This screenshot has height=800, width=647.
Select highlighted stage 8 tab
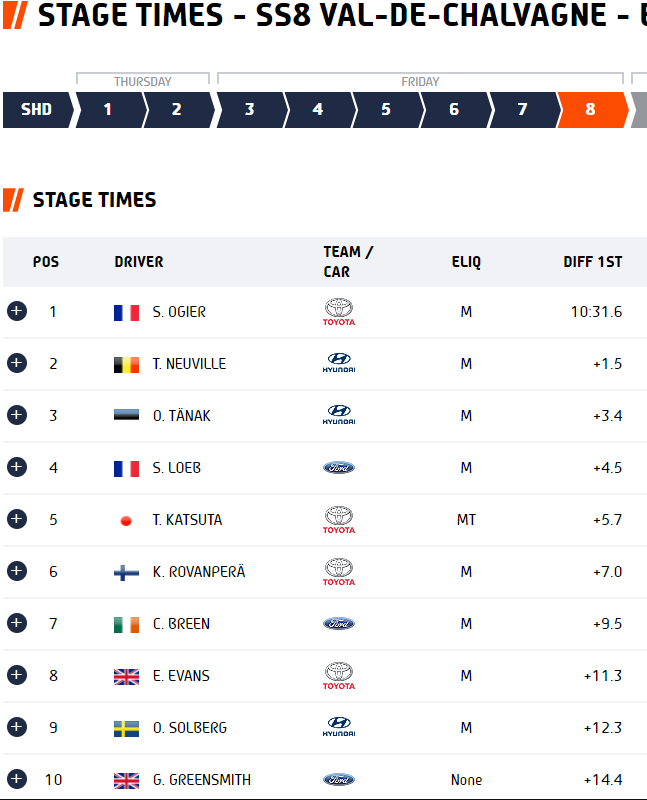tap(593, 110)
